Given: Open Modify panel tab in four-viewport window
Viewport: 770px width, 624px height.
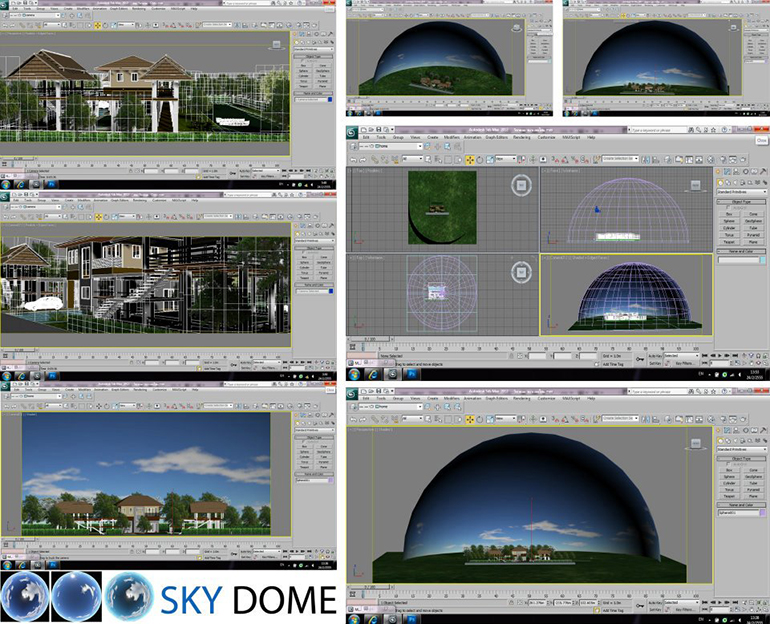Looking at the screenshot, I should point(727,171).
